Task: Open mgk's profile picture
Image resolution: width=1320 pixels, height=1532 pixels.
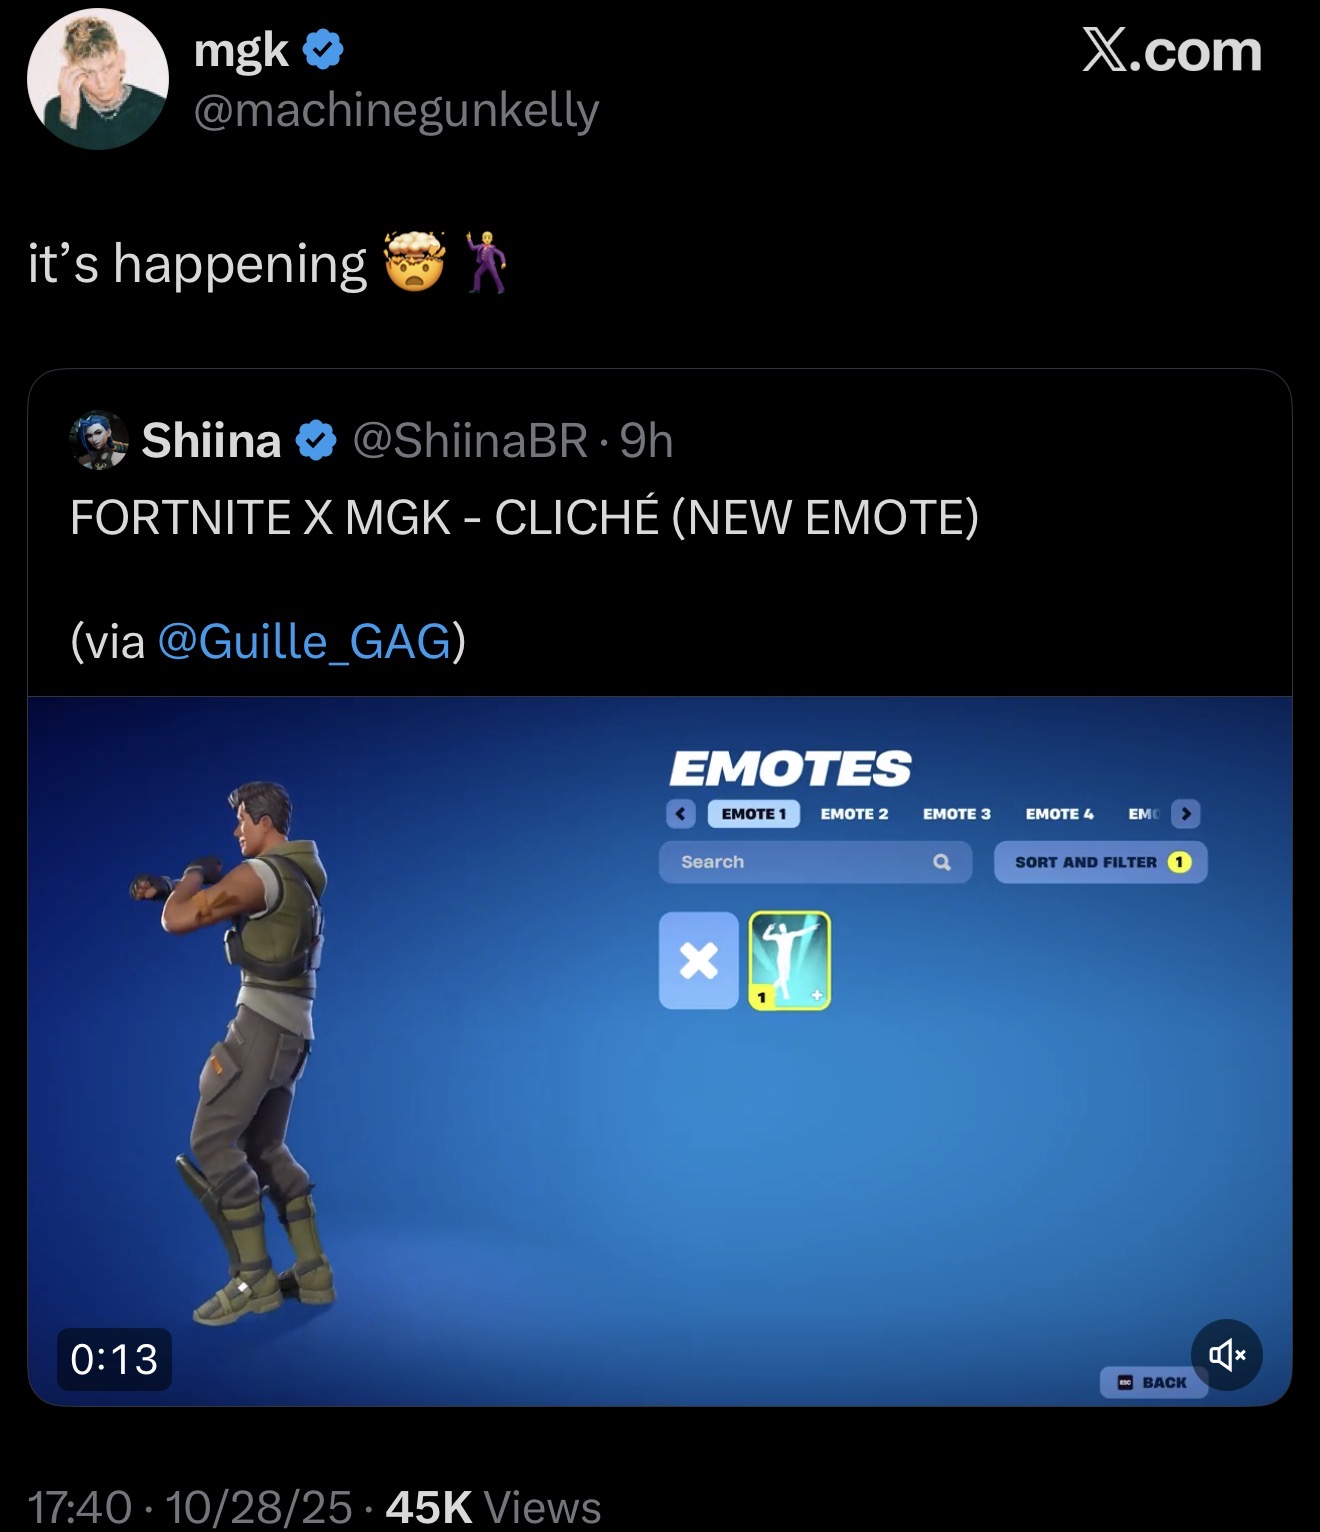Action: coord(98,79)
